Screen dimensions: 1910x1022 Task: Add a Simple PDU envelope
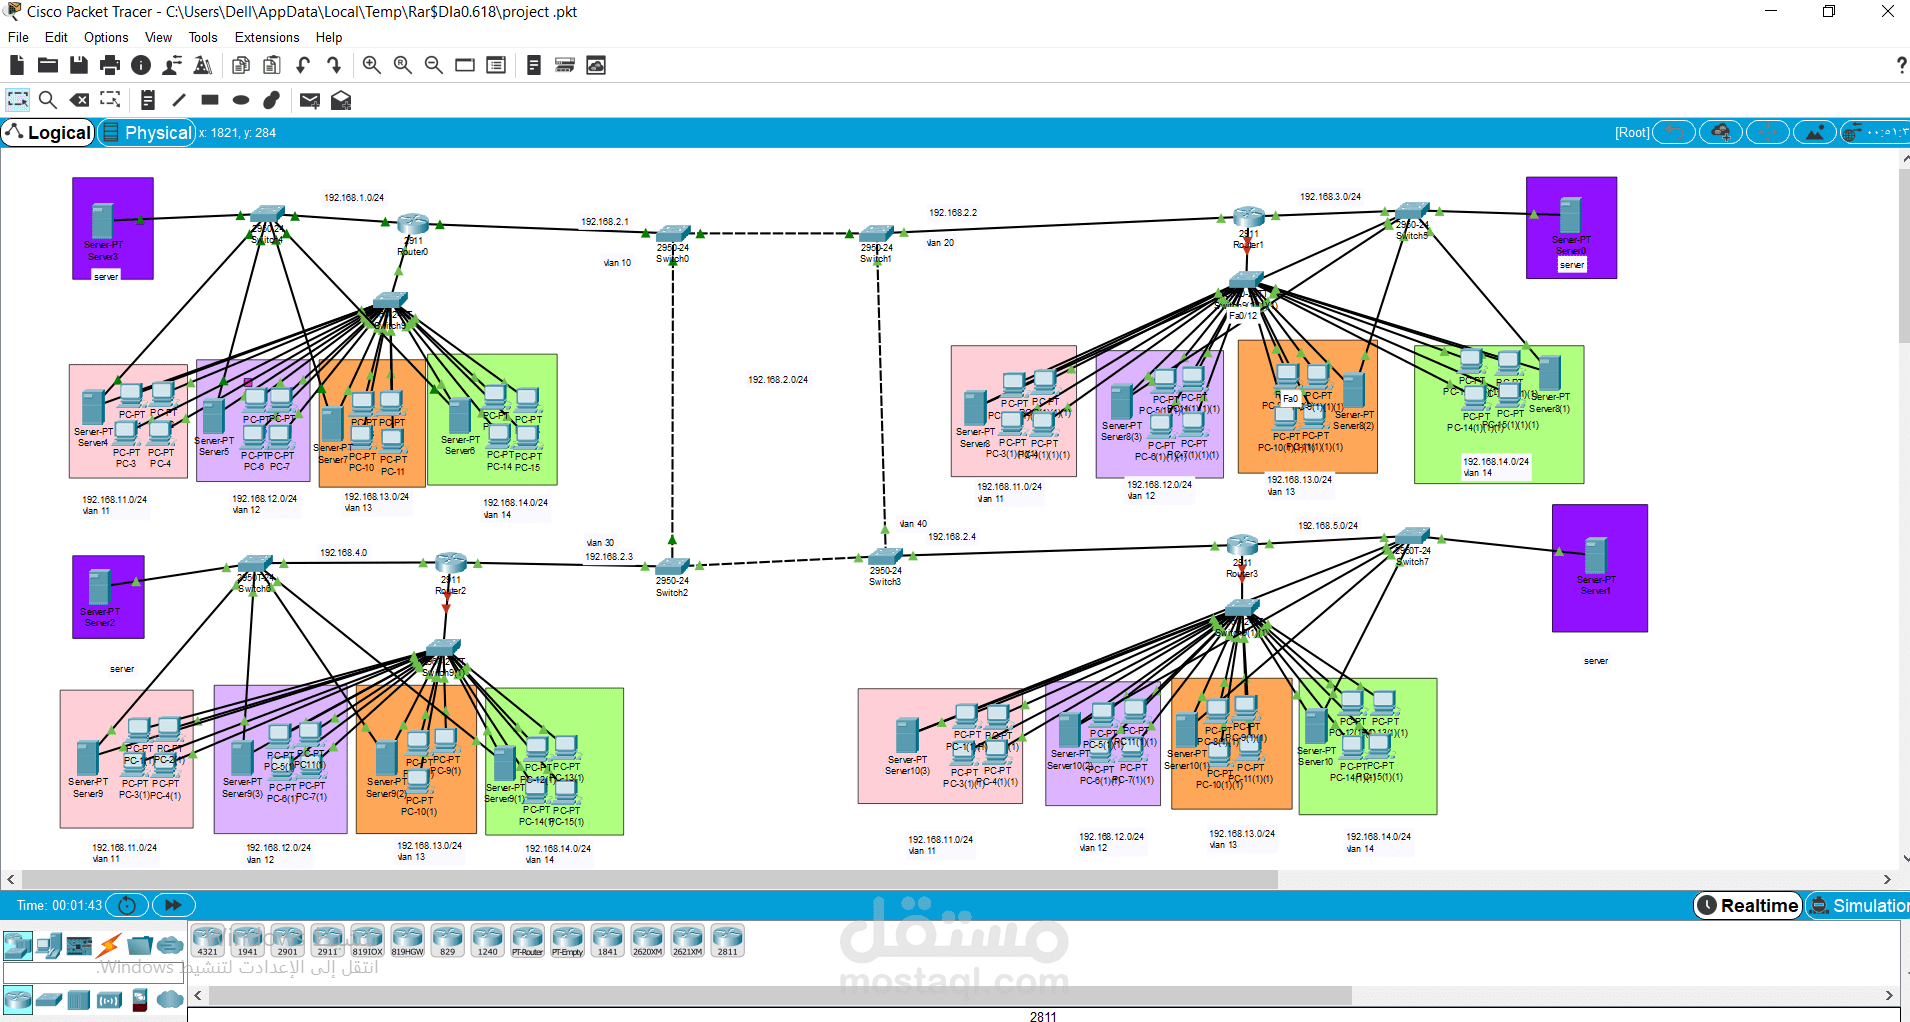[310, 100]
